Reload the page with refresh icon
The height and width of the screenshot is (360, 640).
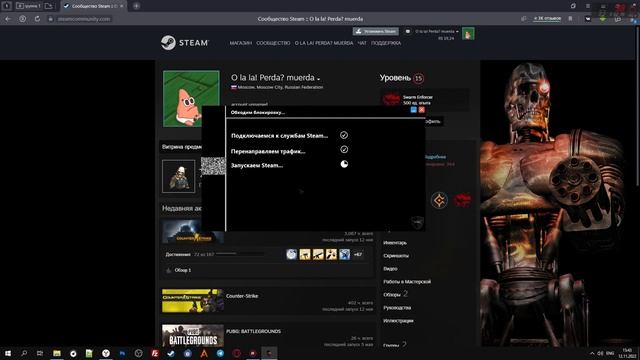click(37, 19)
